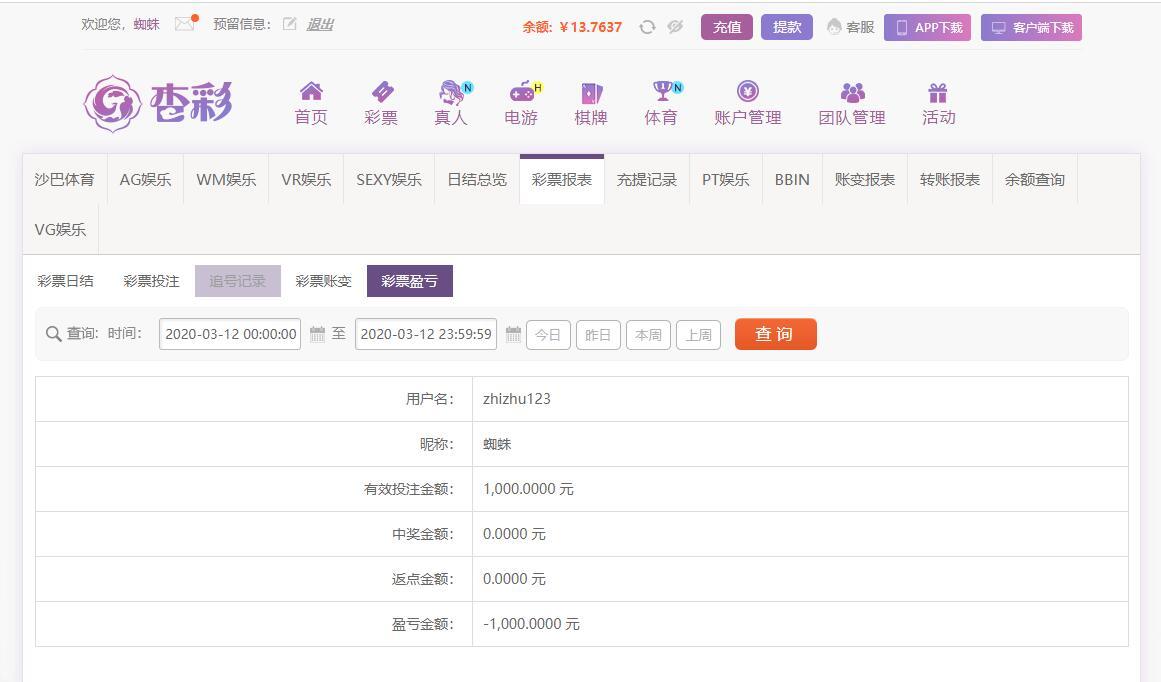
Task: Open the start date calendar icon
Action: [x=317, y=334]
